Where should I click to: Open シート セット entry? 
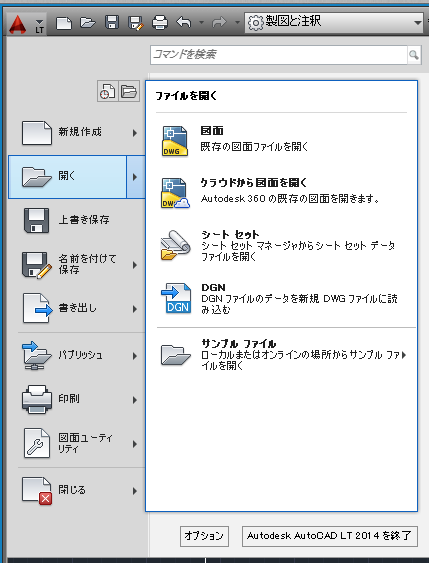pyautogui.click(x=281, y=246)
